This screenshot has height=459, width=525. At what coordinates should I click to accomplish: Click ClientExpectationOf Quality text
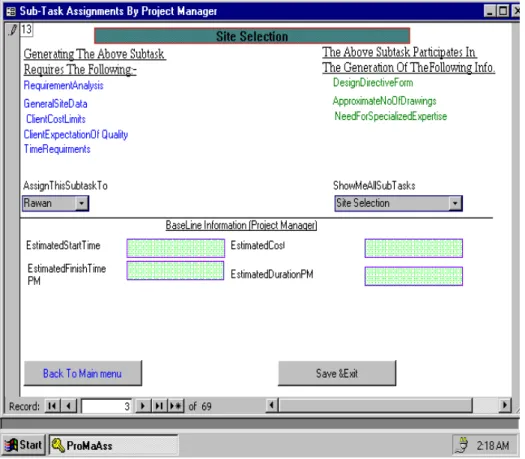[76, 136]
